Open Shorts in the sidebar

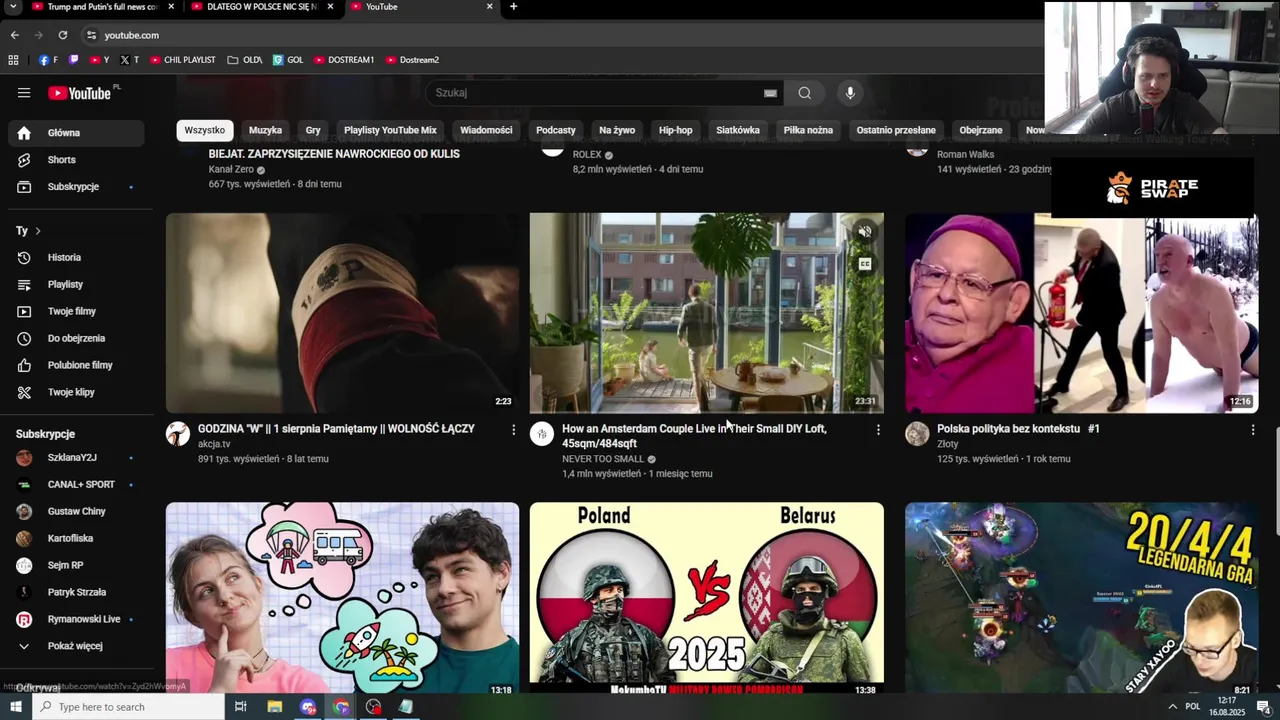[76, 160]
